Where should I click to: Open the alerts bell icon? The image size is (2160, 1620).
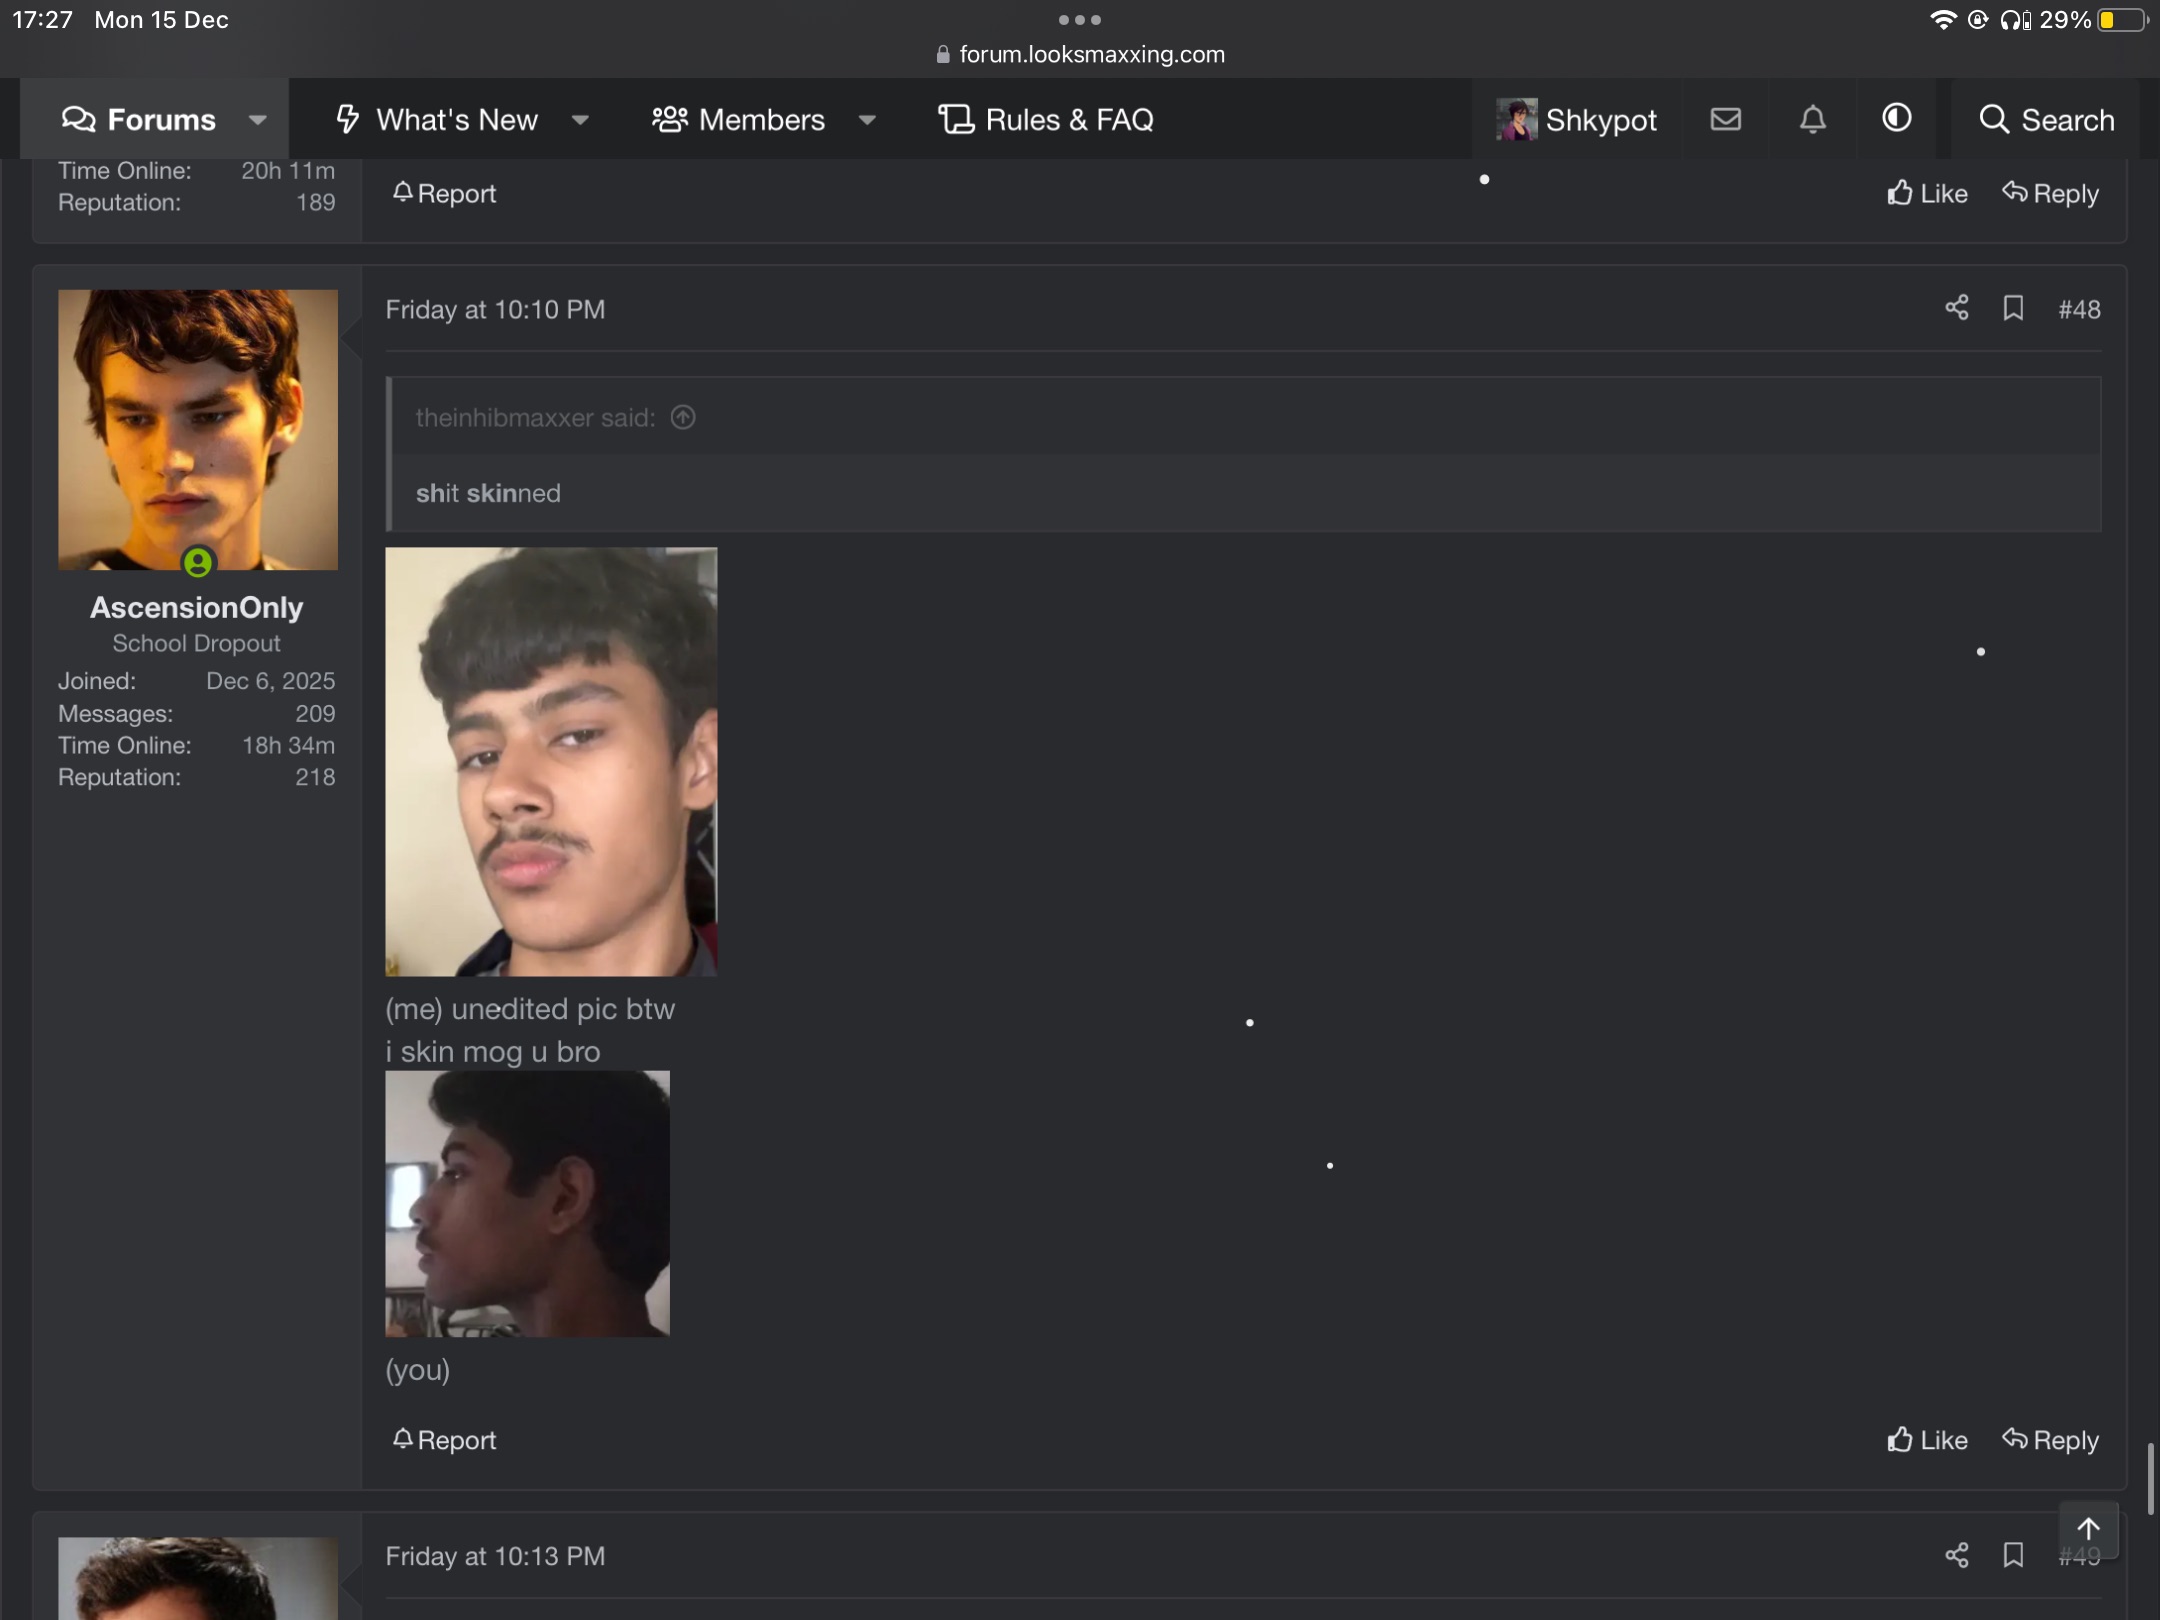(1812, 119)
